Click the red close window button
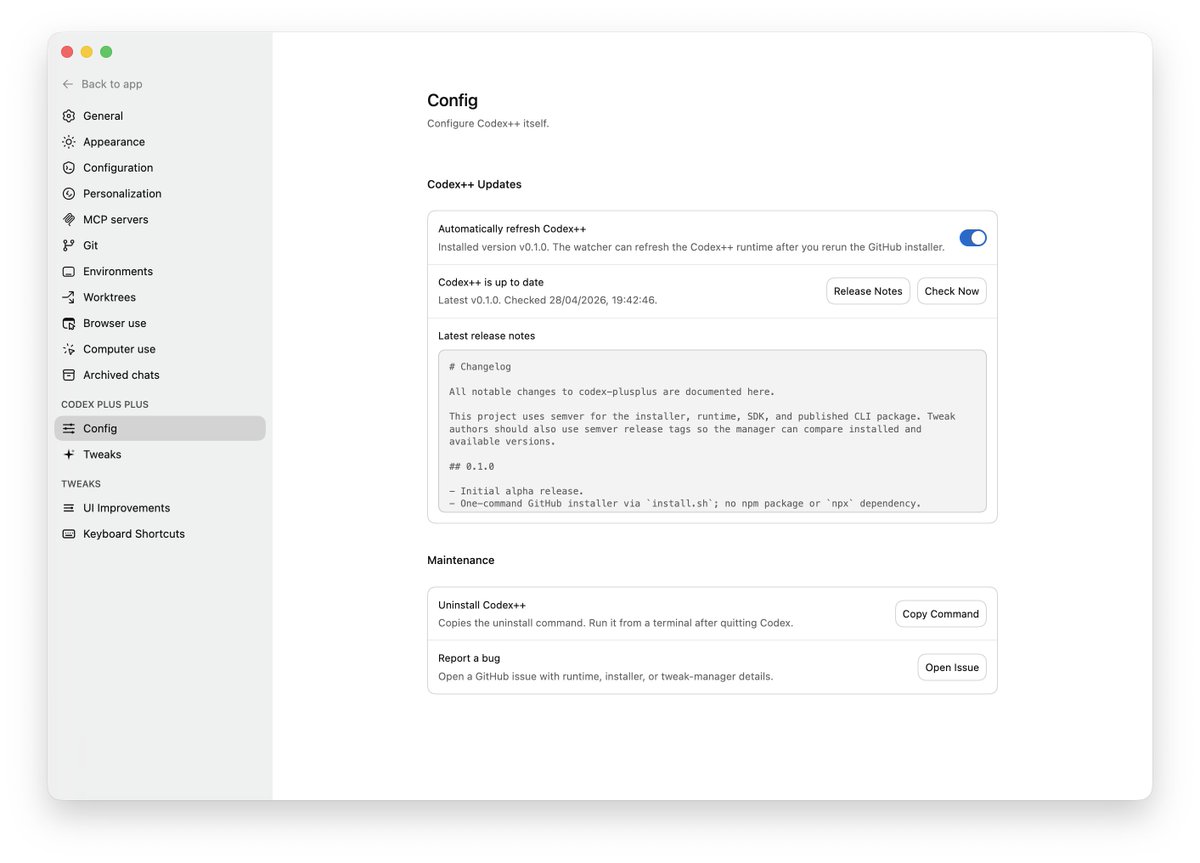 [67, 52]
